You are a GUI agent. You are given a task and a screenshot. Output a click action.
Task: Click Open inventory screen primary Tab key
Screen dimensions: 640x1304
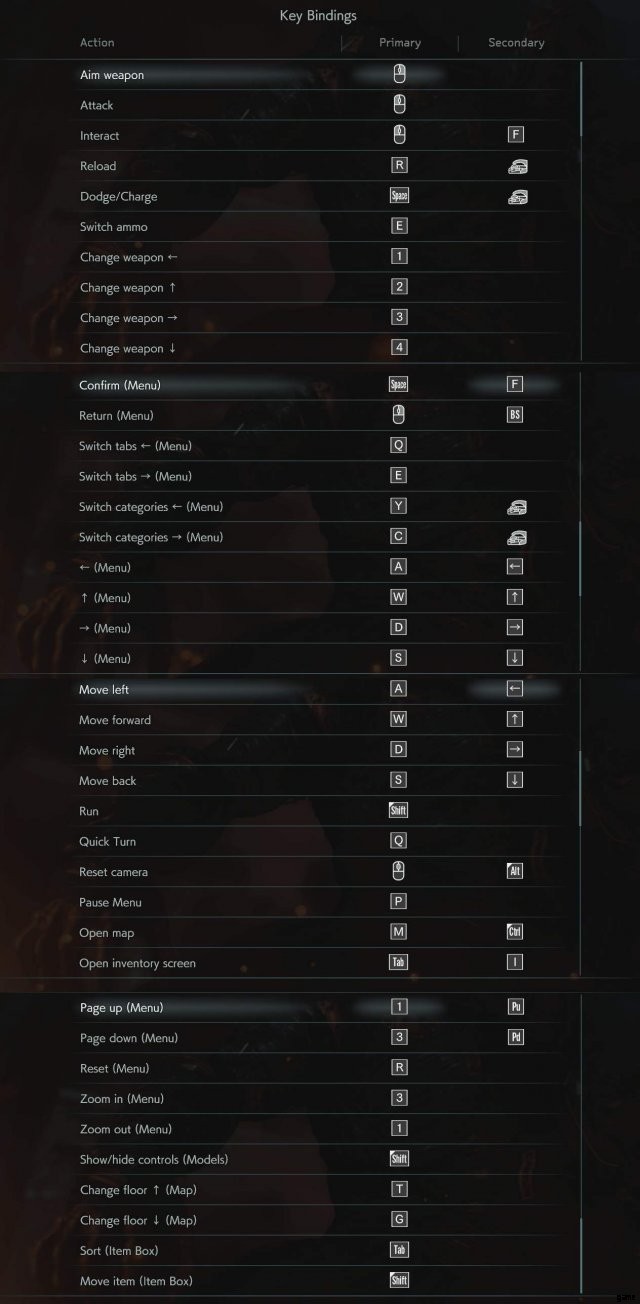(x=399, y=963)
